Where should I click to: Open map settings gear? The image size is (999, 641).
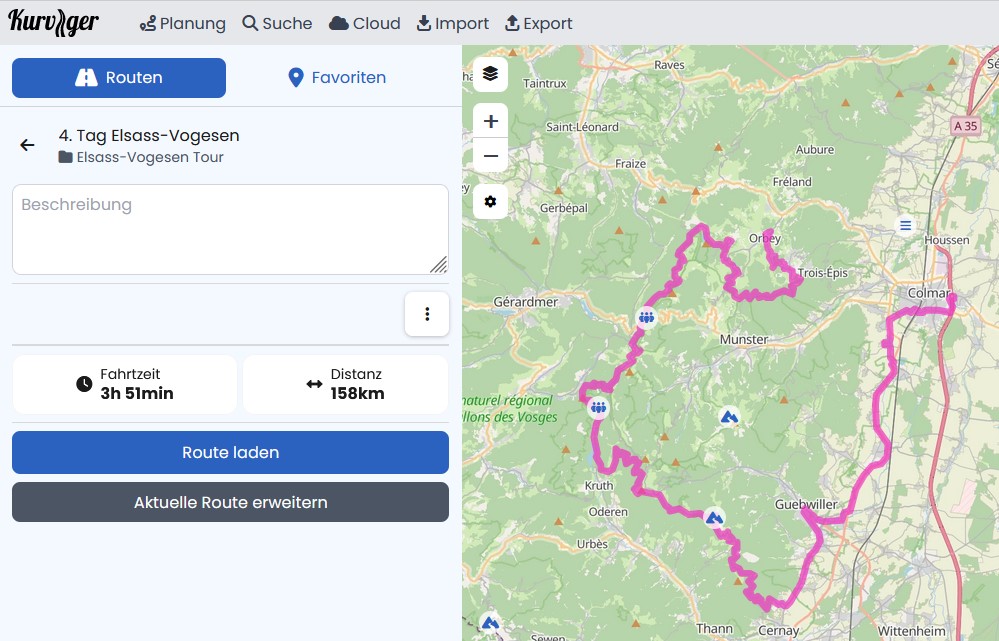tap(490, 202)
